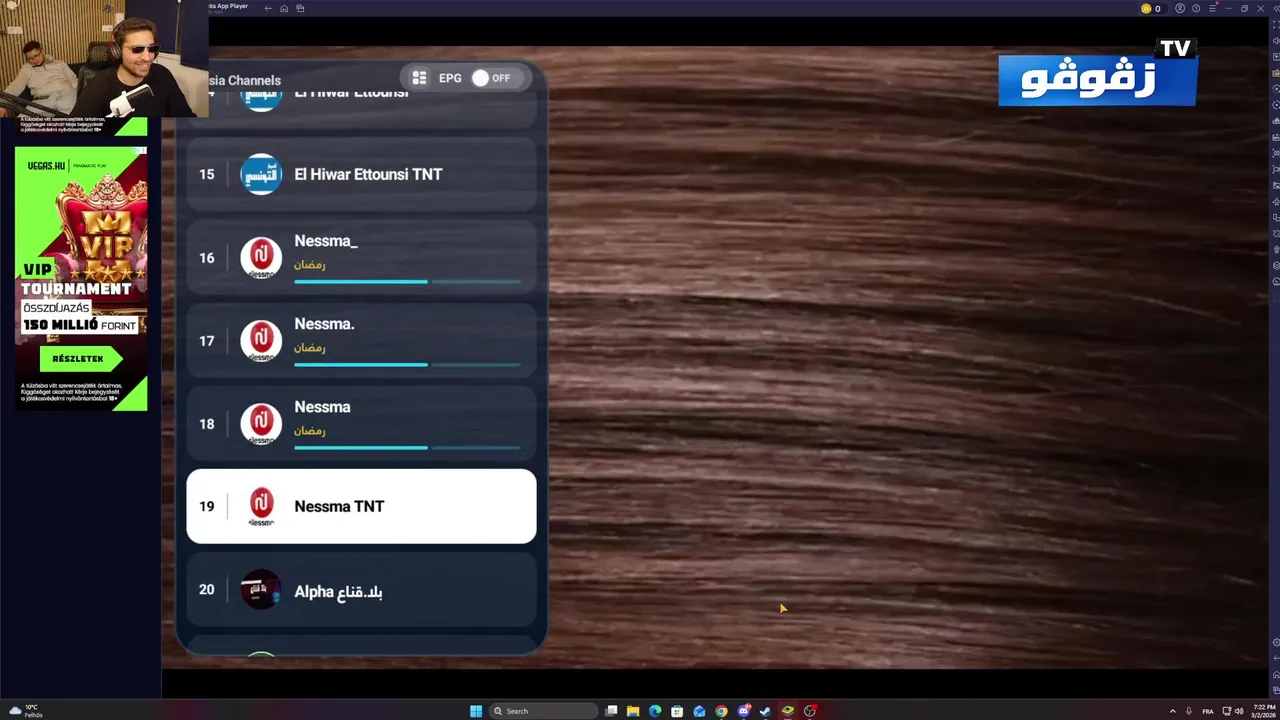Open the weather widget on the taskbar
The width and height of the screenshot is (1280, 720).
pos(25,711)
